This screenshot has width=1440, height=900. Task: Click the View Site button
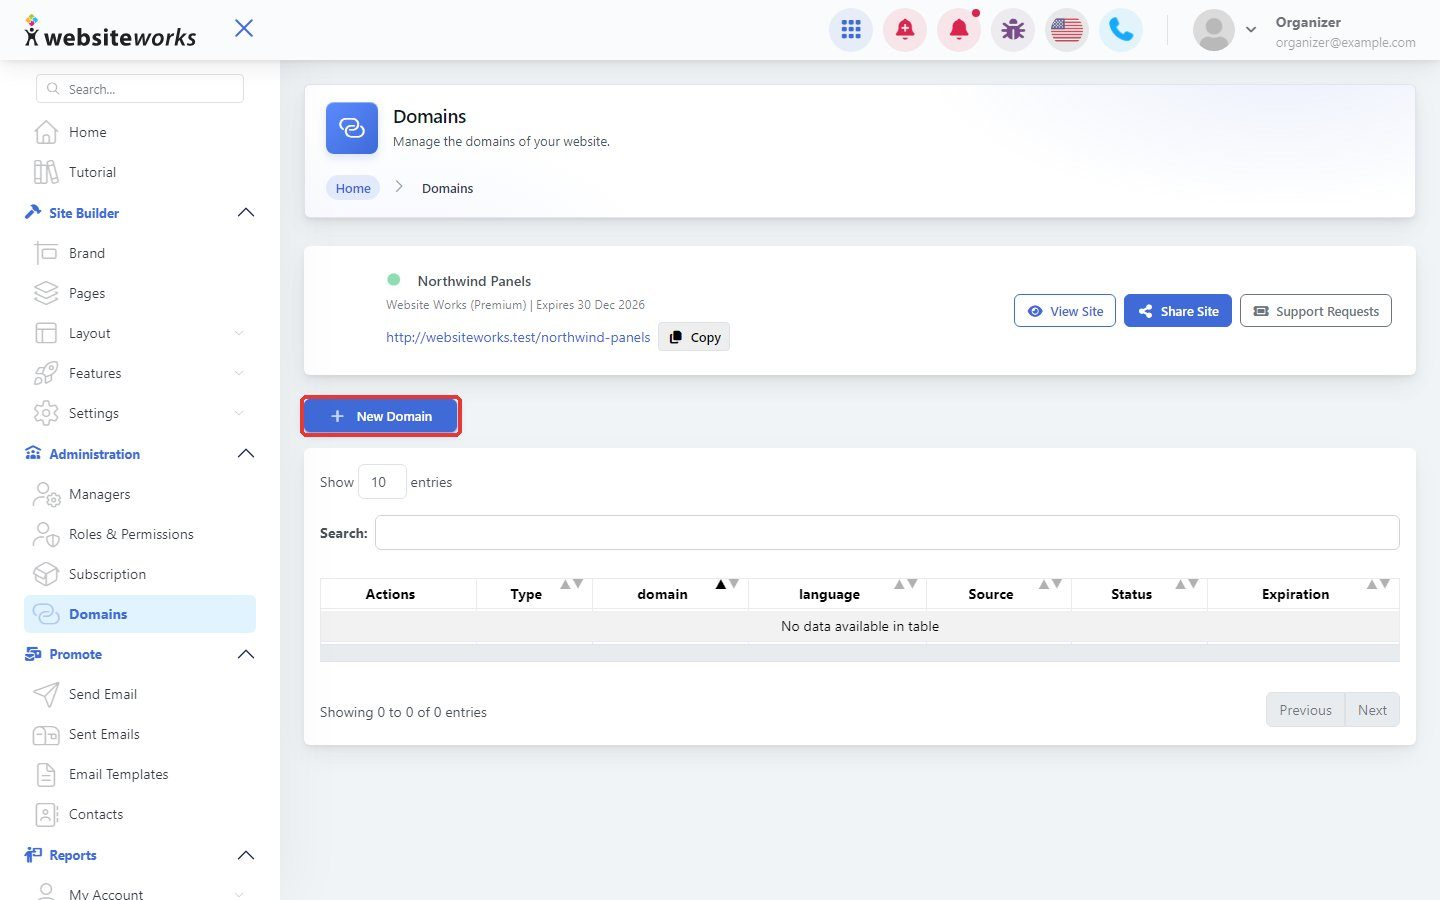tap(1065, 311)
